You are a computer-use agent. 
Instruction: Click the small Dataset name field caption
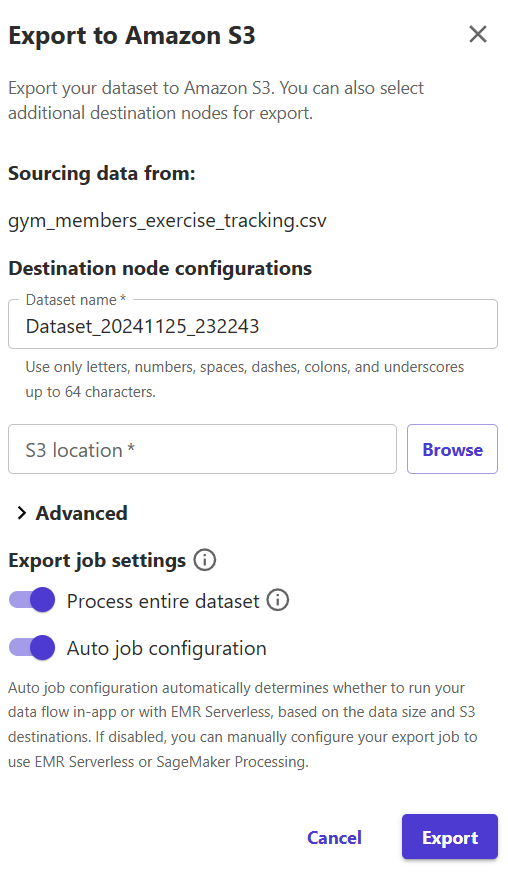(x=76, y=300)
